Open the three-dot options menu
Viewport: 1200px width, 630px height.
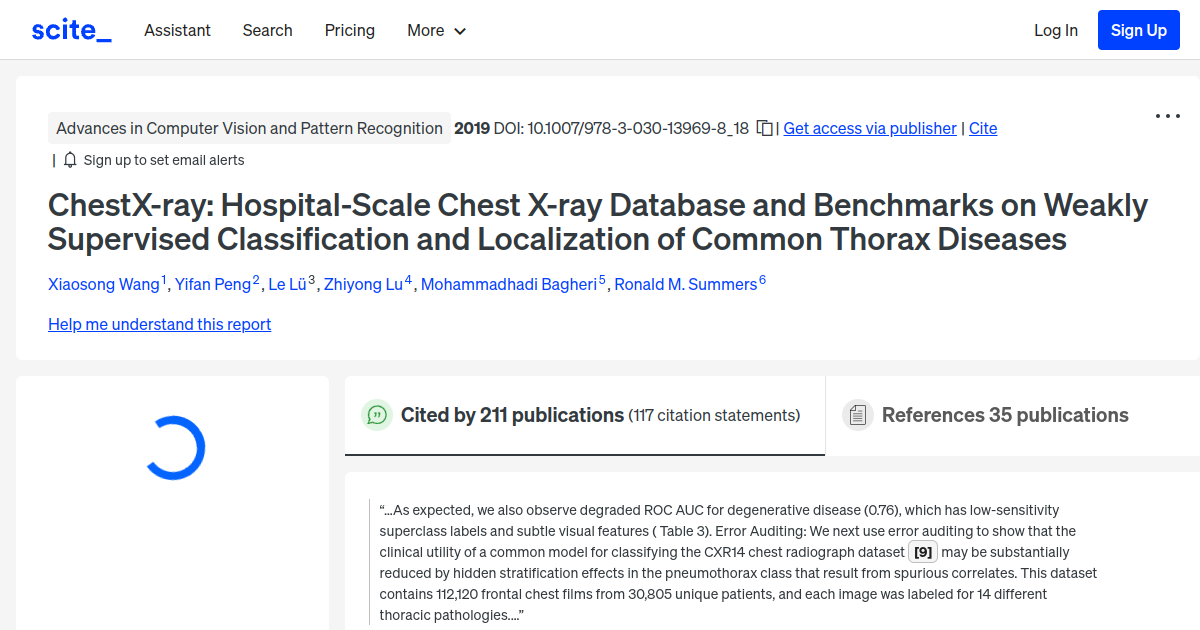(1167, 116)
